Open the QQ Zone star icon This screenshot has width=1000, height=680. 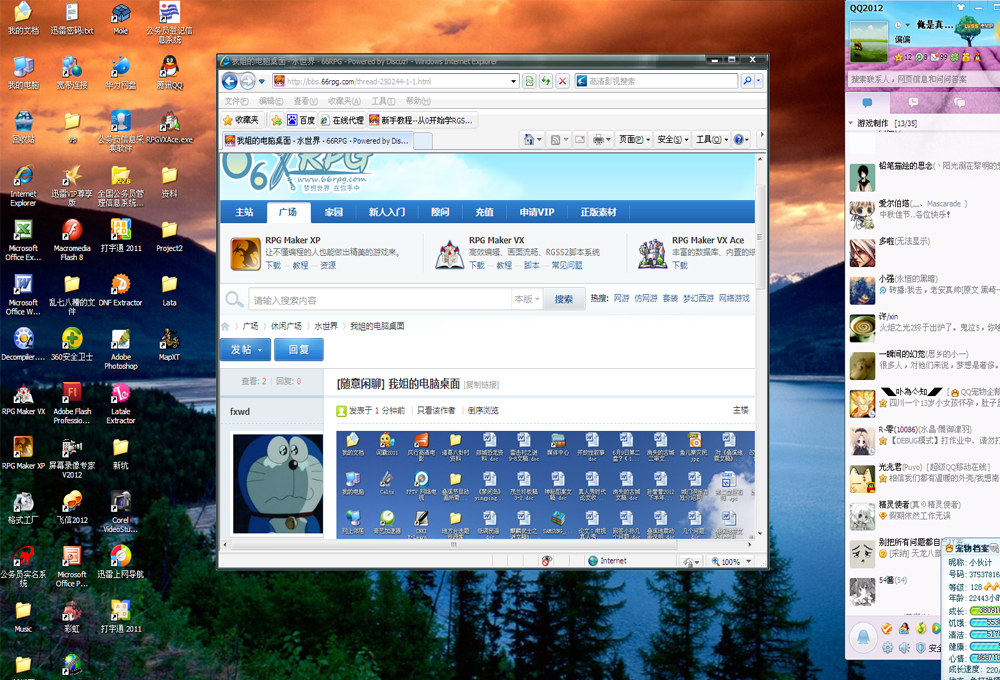[x=899, y=57]
